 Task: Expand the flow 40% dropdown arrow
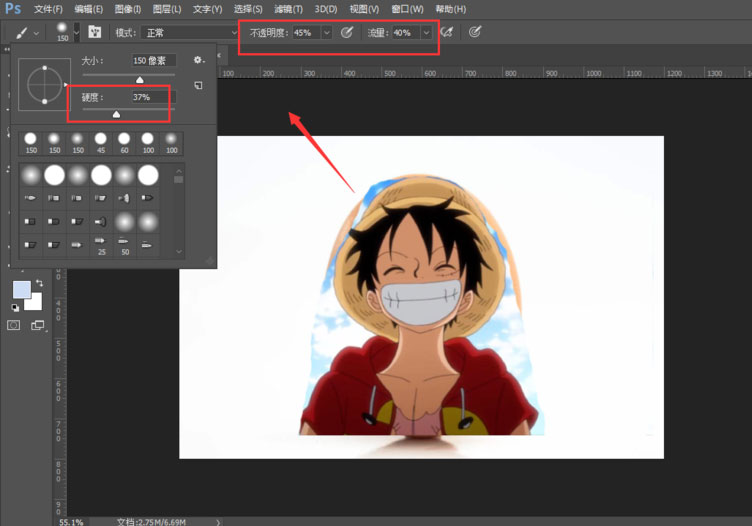(x=426, y=33)
